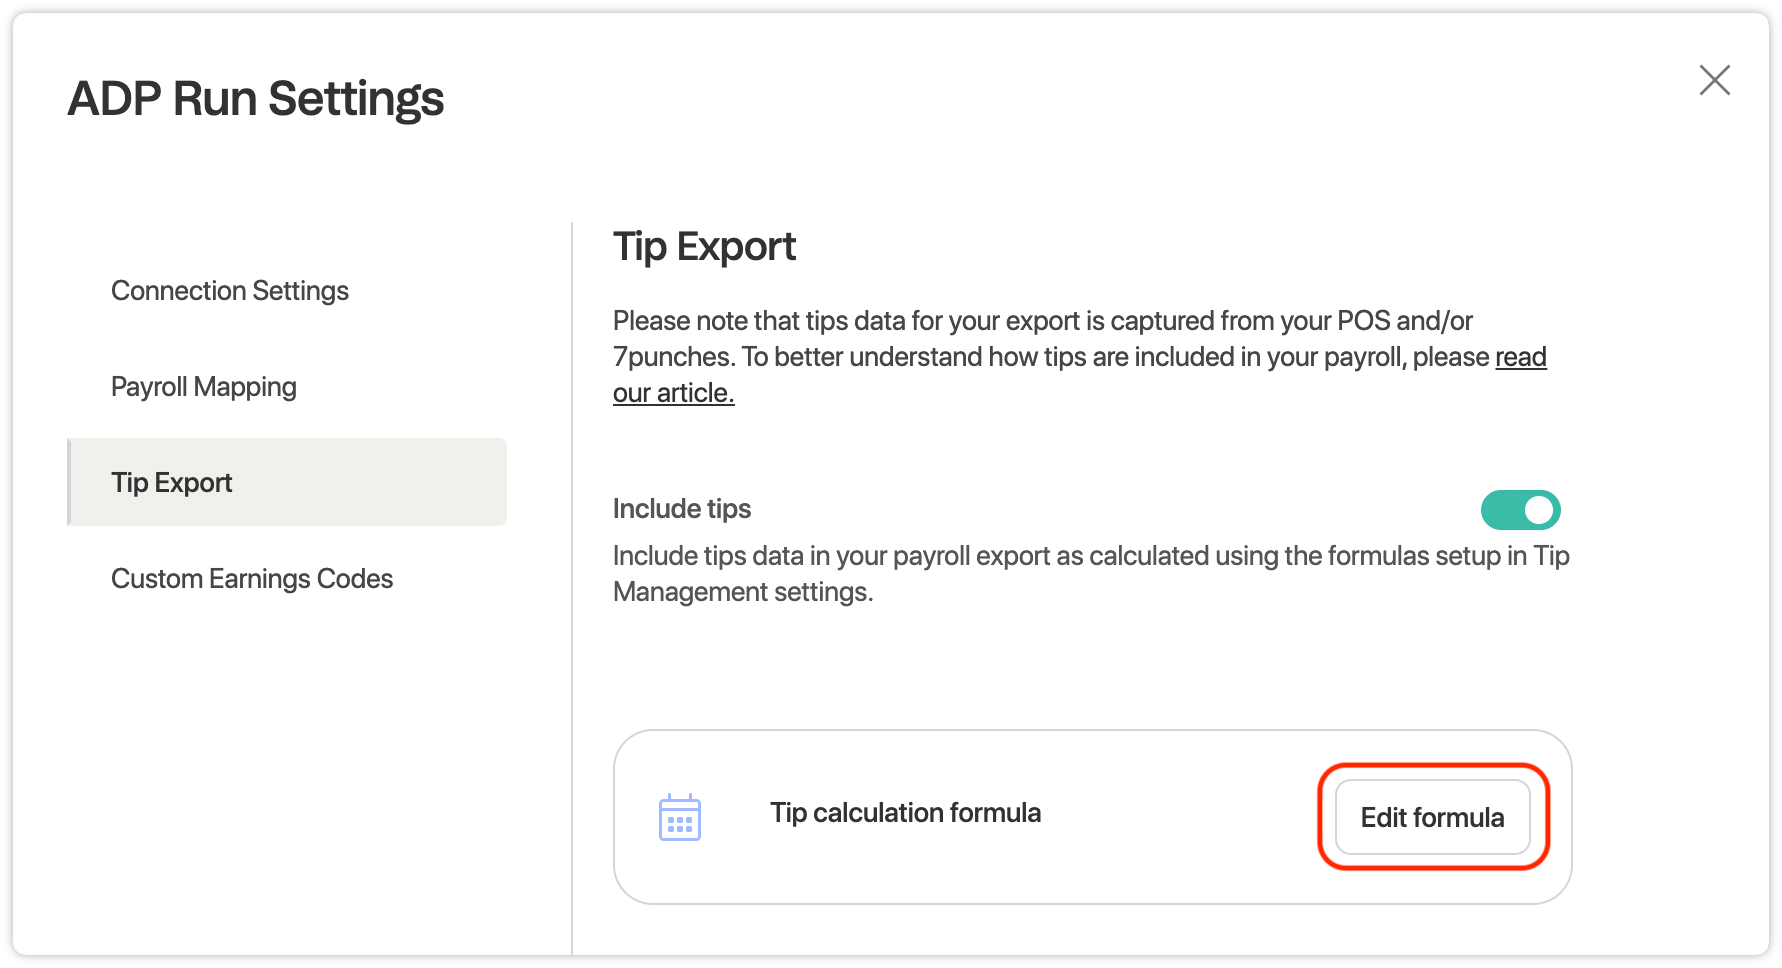Viewport: 1782px width, 968px height.
Task: Close the ADP Run Settings dialog
Action: click(x=1714, y=80)
